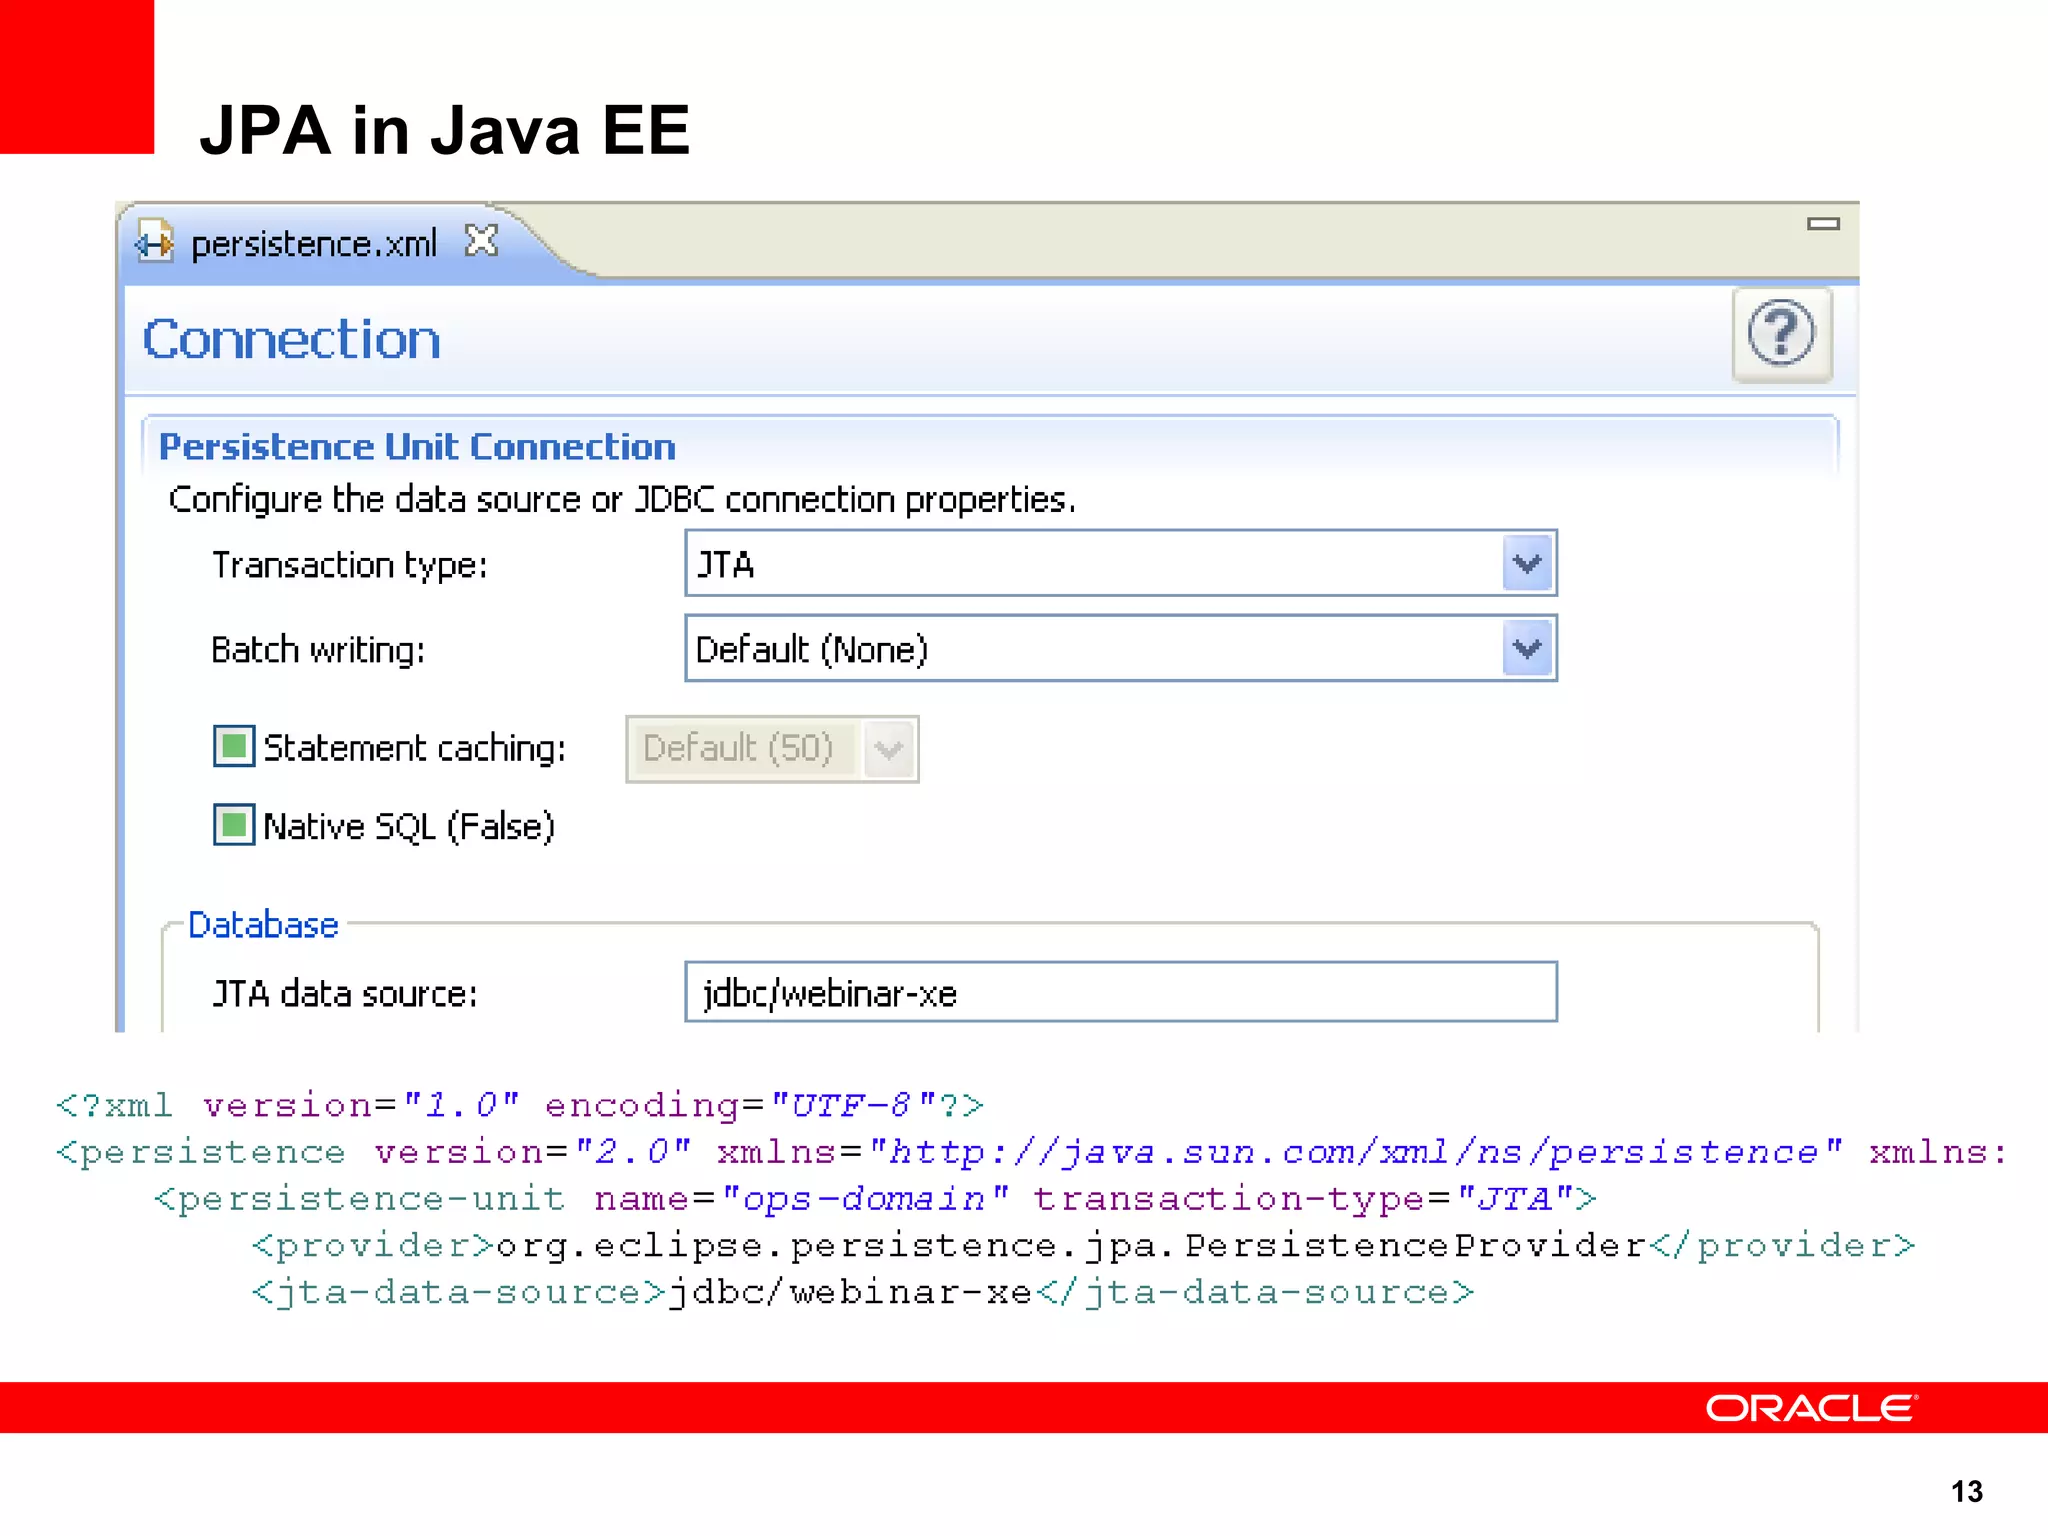Close the persistence.xml tab

pyautogui.click(x=481, y=241)
